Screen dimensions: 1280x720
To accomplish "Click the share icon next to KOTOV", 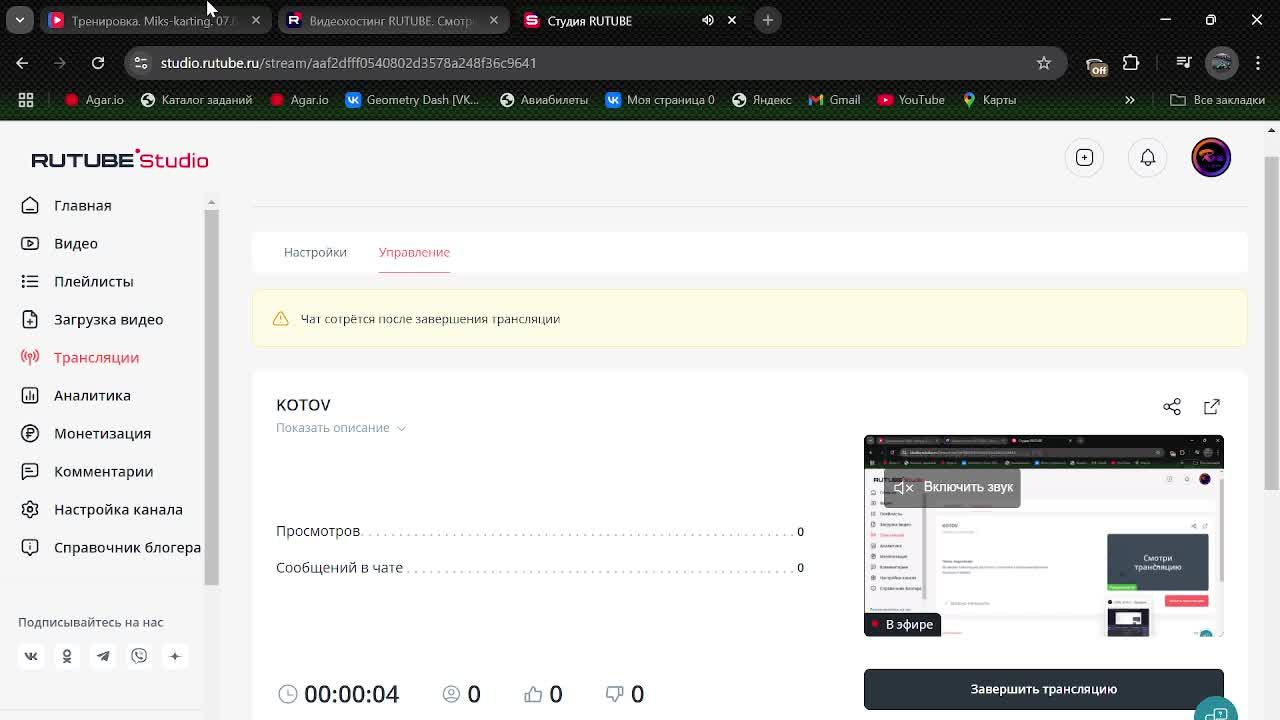I will tap(1172, 406).
